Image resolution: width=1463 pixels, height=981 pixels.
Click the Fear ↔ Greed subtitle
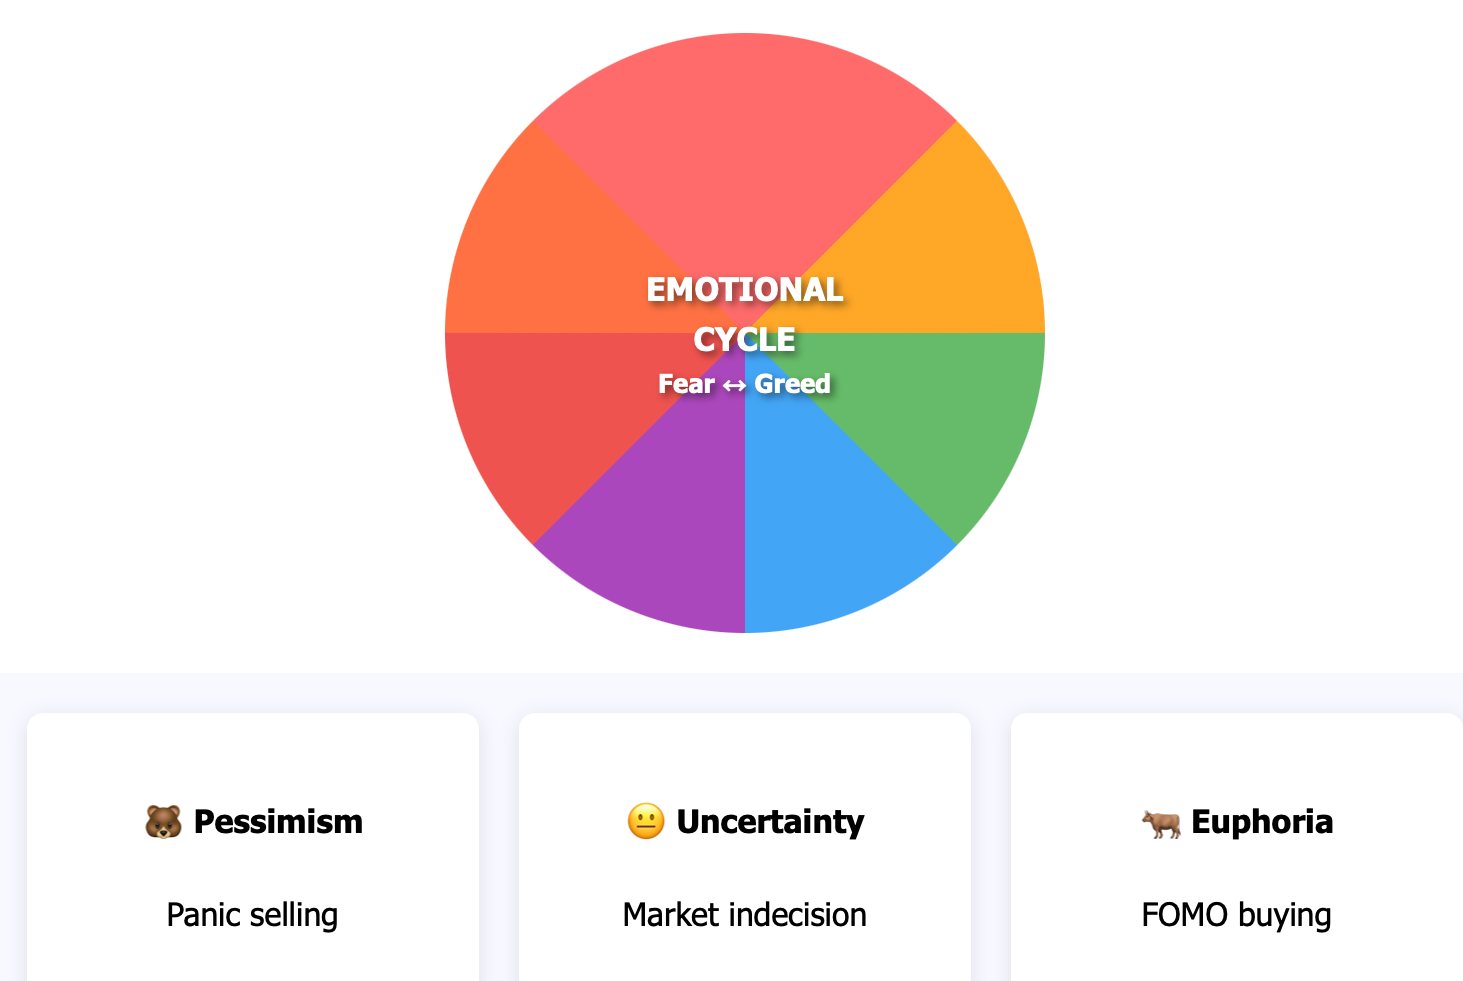(745, 384)
